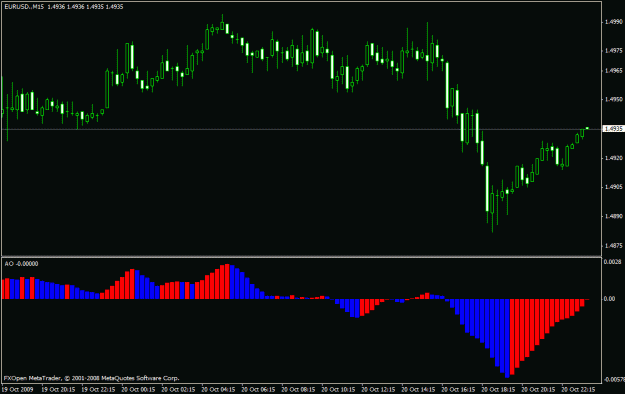This screenshot has width=625, height=394.
Task: Click the FXOpen MetaTrader copyright text
Action: (x=92, y=378)
